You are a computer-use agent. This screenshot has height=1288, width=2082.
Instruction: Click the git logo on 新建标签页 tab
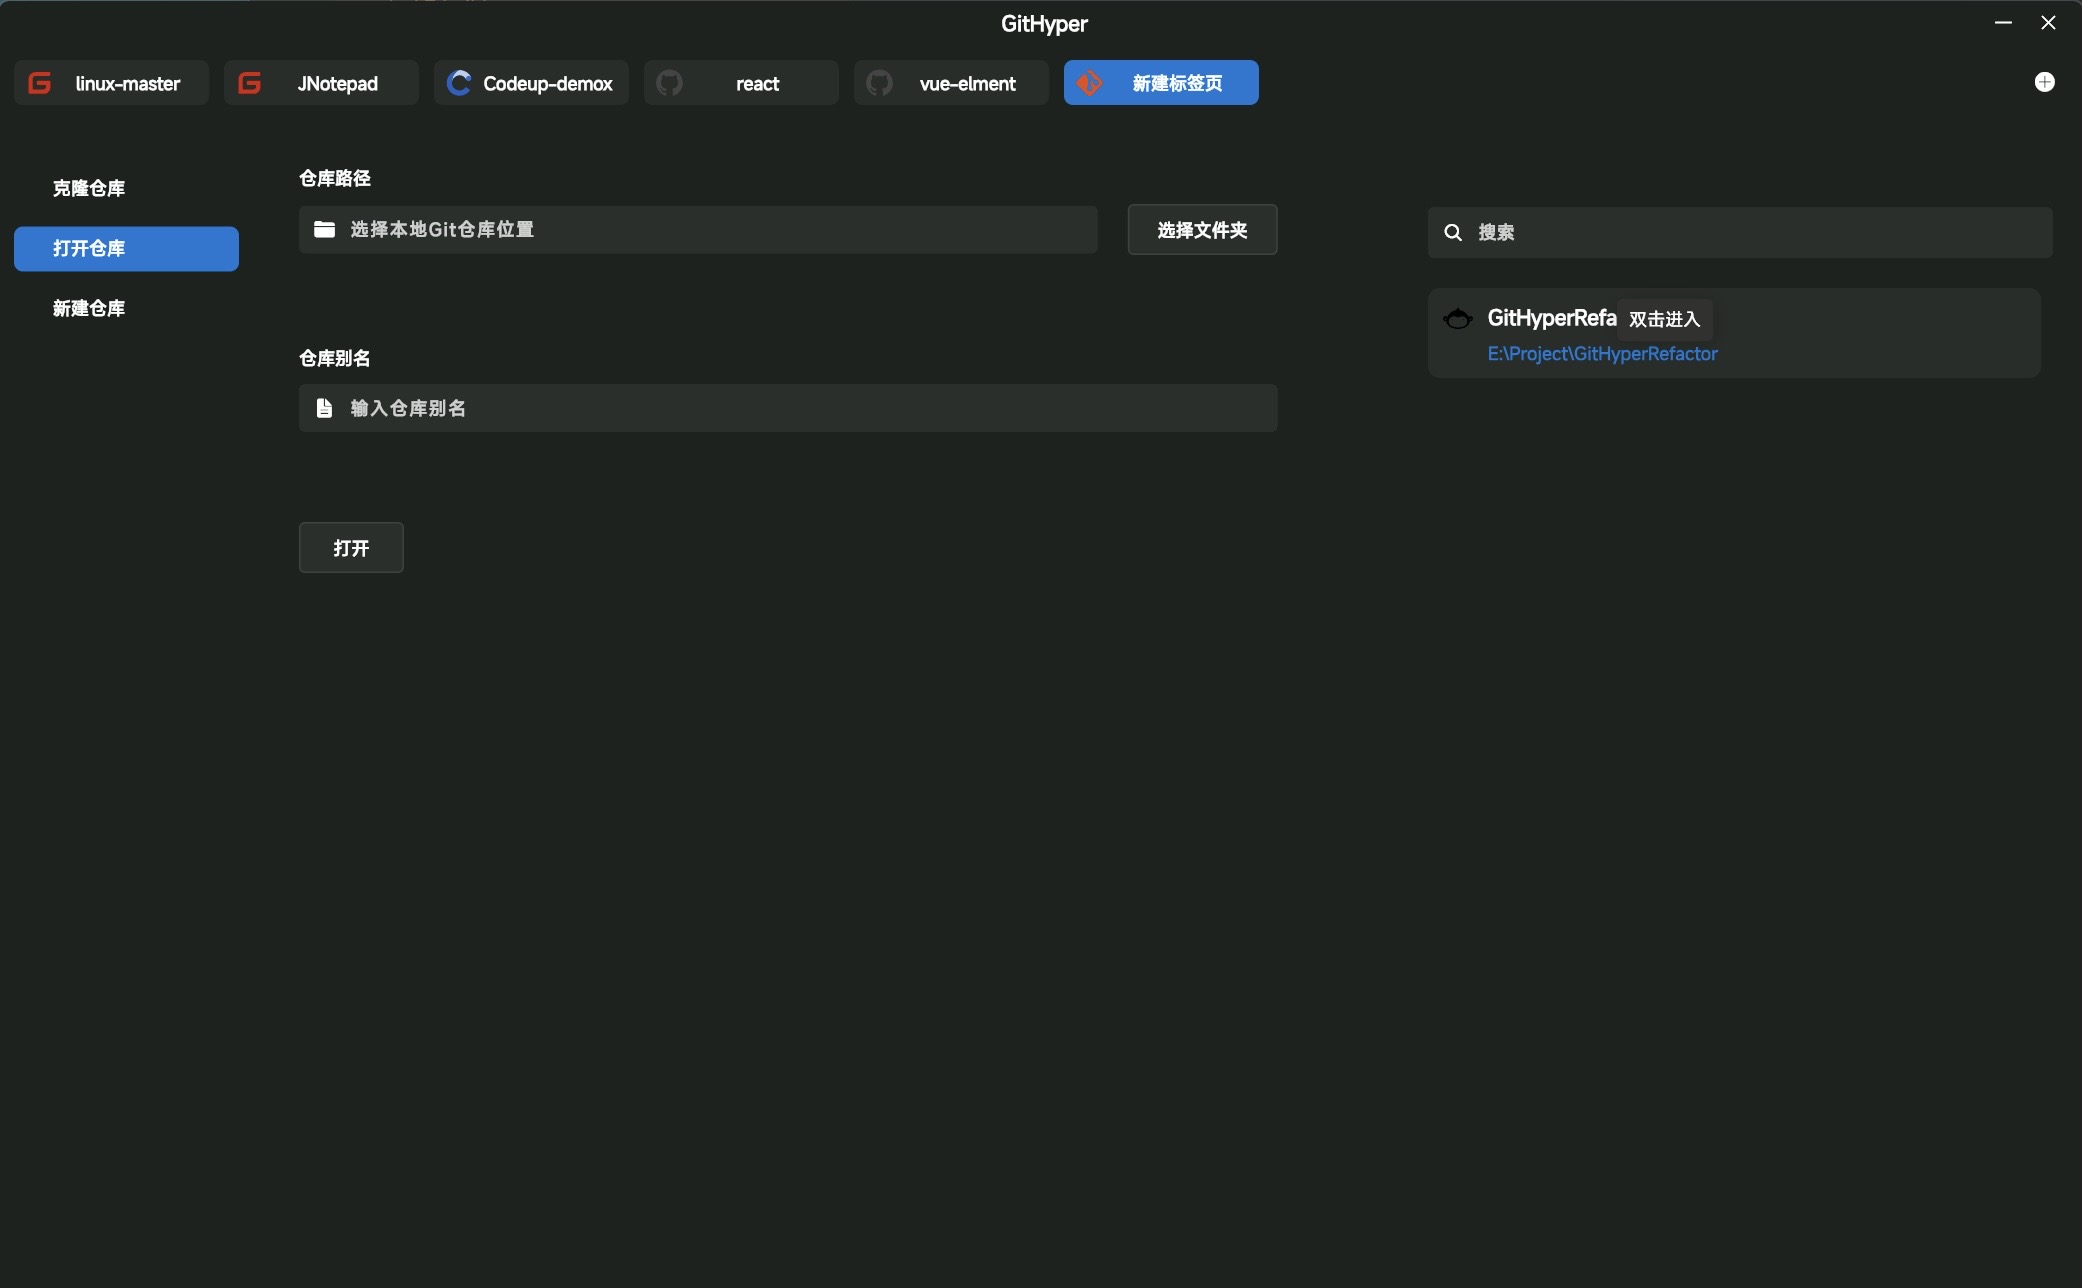[x=1090, y=83]
